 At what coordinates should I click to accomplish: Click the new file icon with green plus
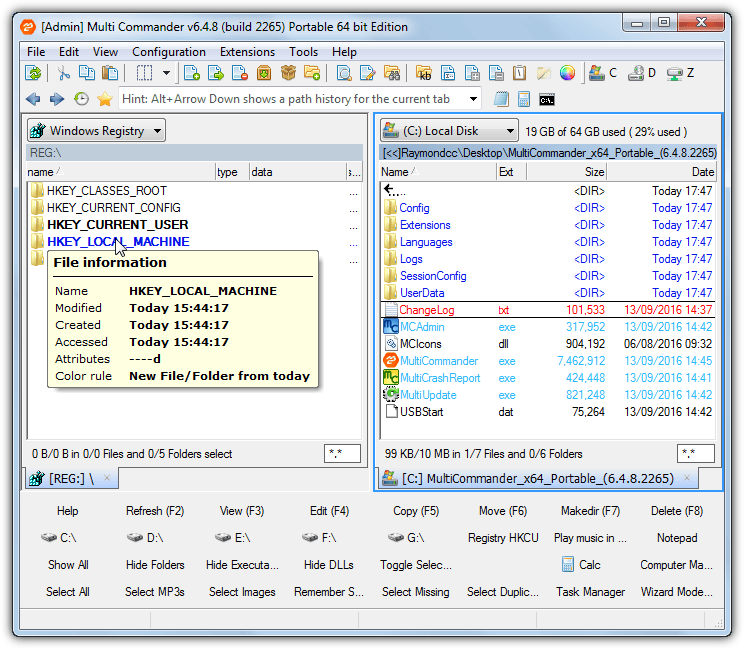(x=192, y=74)
